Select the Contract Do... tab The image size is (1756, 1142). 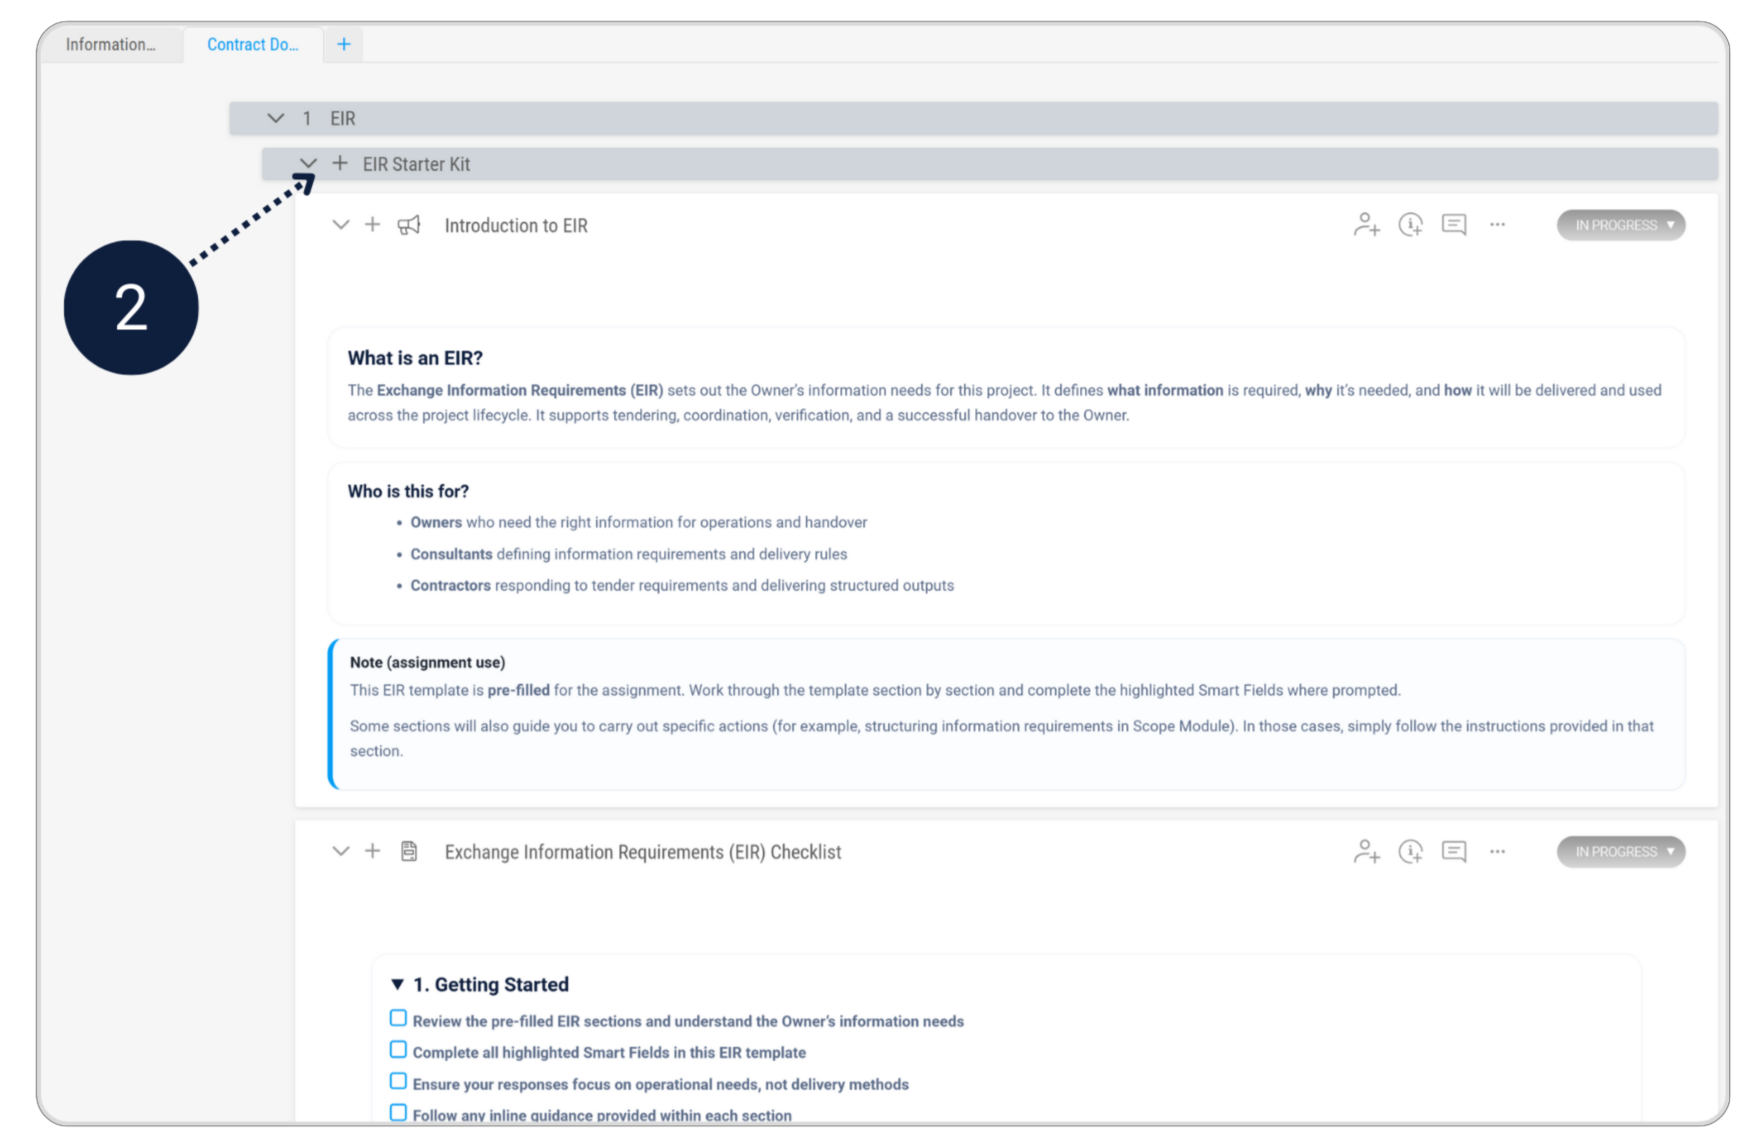(252, 44)
